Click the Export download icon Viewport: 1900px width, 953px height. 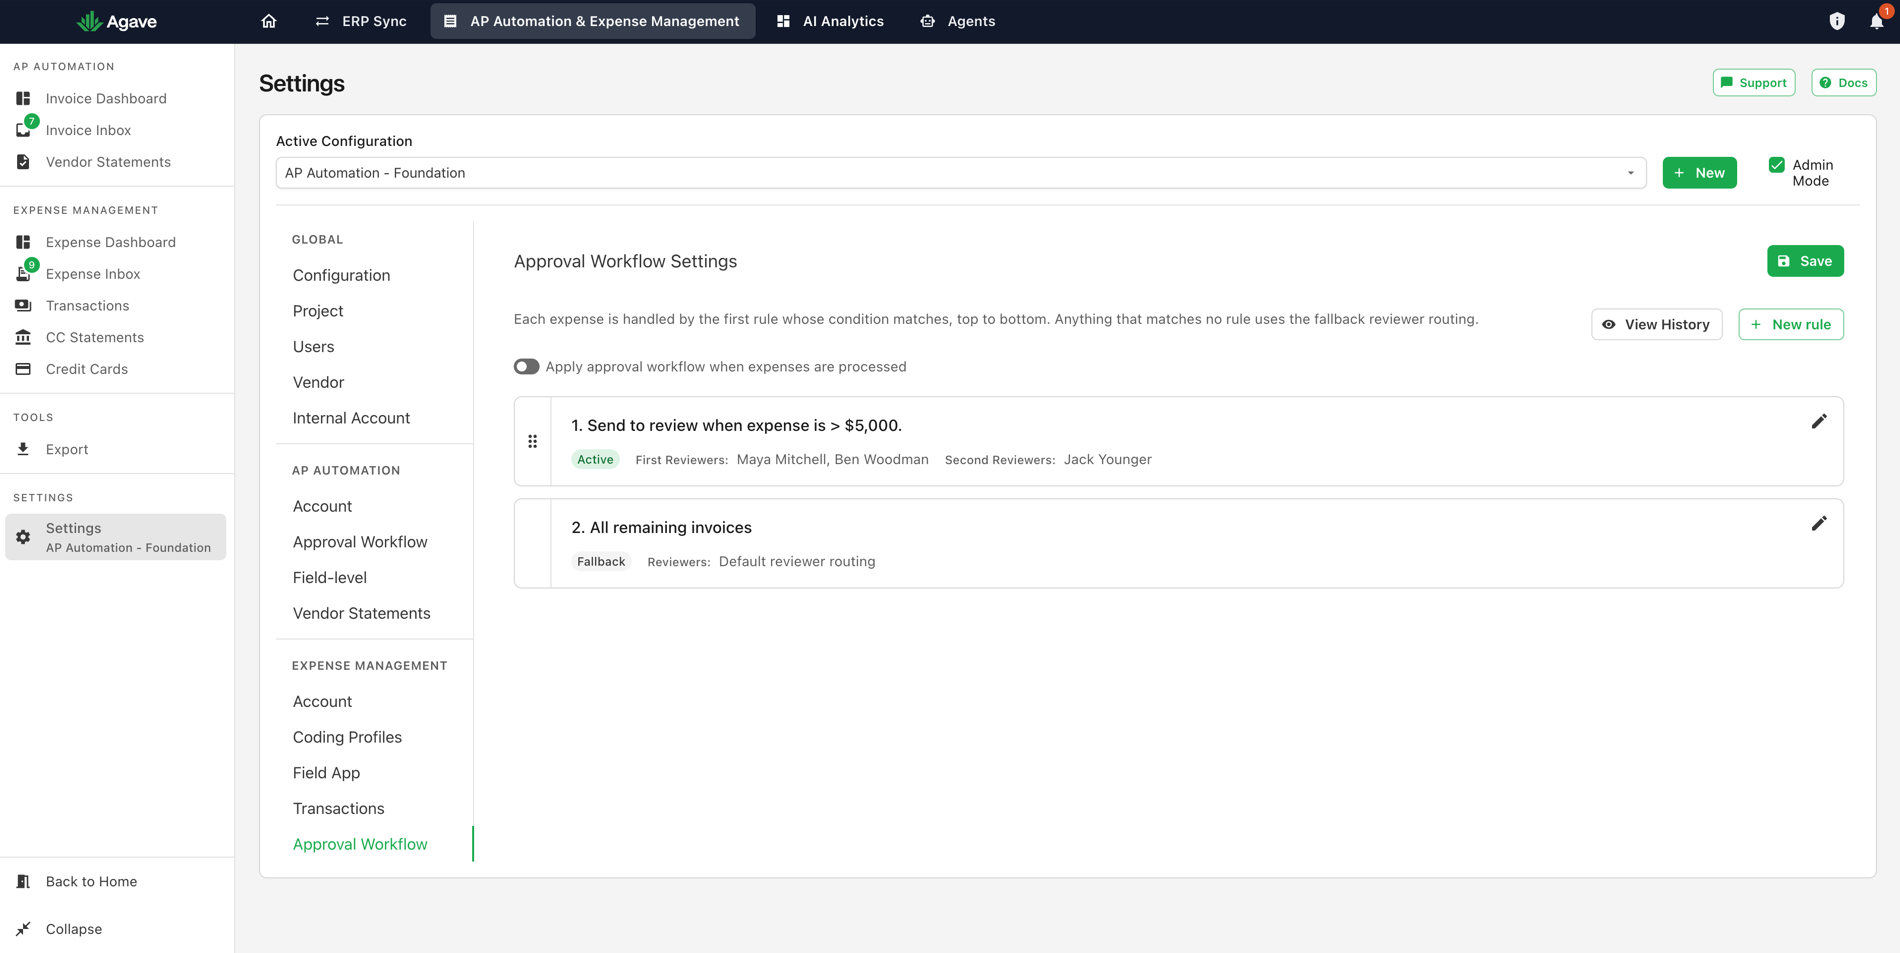pos(23,449)
